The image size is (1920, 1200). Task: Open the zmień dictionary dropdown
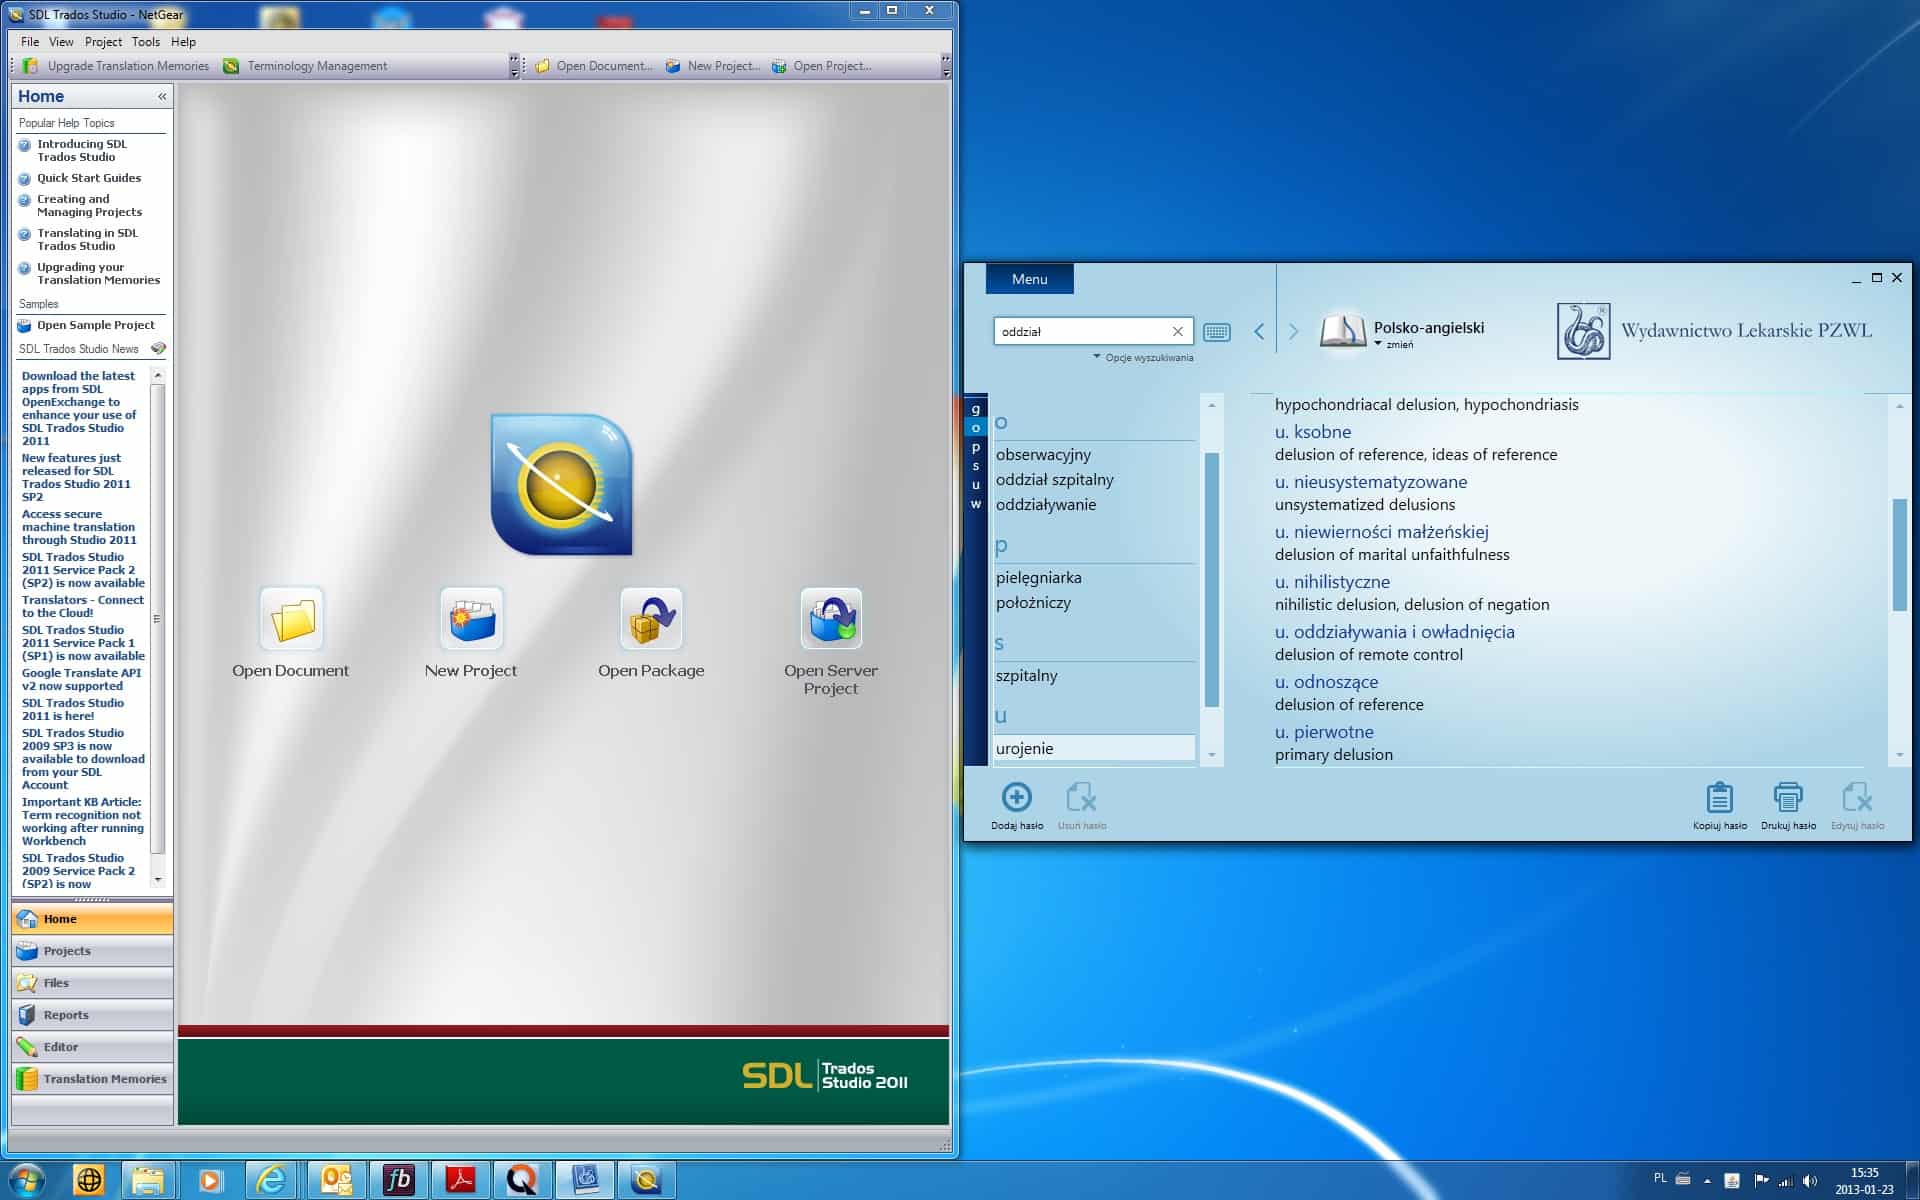tap(1393, 344)
